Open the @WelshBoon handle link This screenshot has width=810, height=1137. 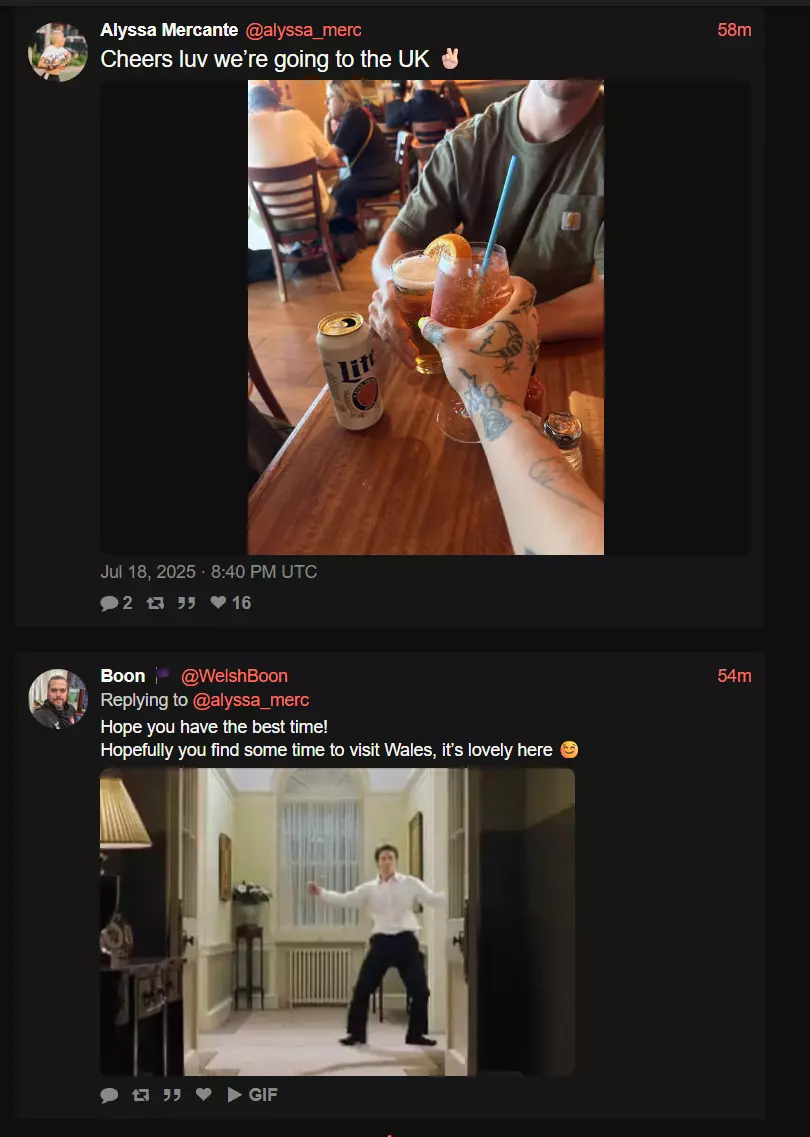click(x=234, y=676)
